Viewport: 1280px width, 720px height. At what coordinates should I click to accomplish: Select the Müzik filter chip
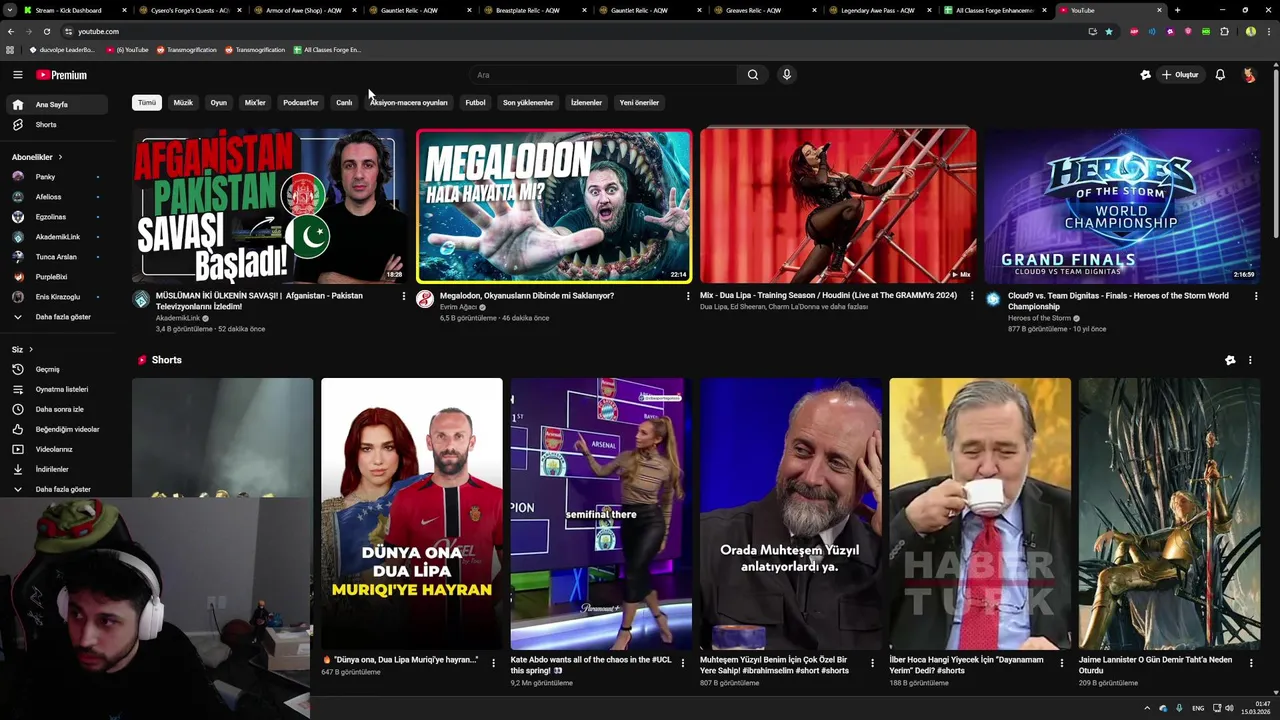pos(183,102)
